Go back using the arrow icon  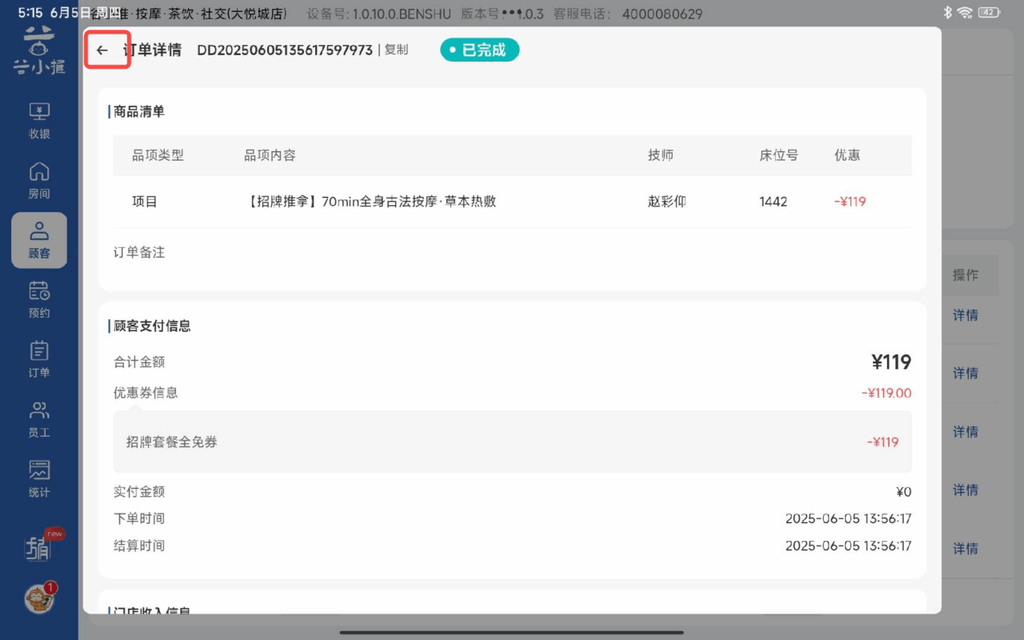tap(102, 50)
